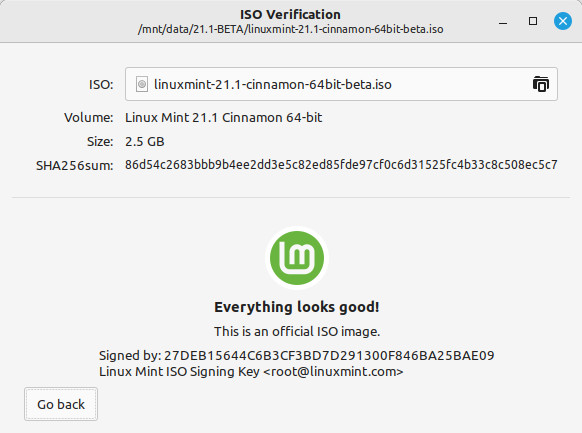Click the green Linux Mint logo
This screenshot has width=582, height=433.
tap(297, 258)
